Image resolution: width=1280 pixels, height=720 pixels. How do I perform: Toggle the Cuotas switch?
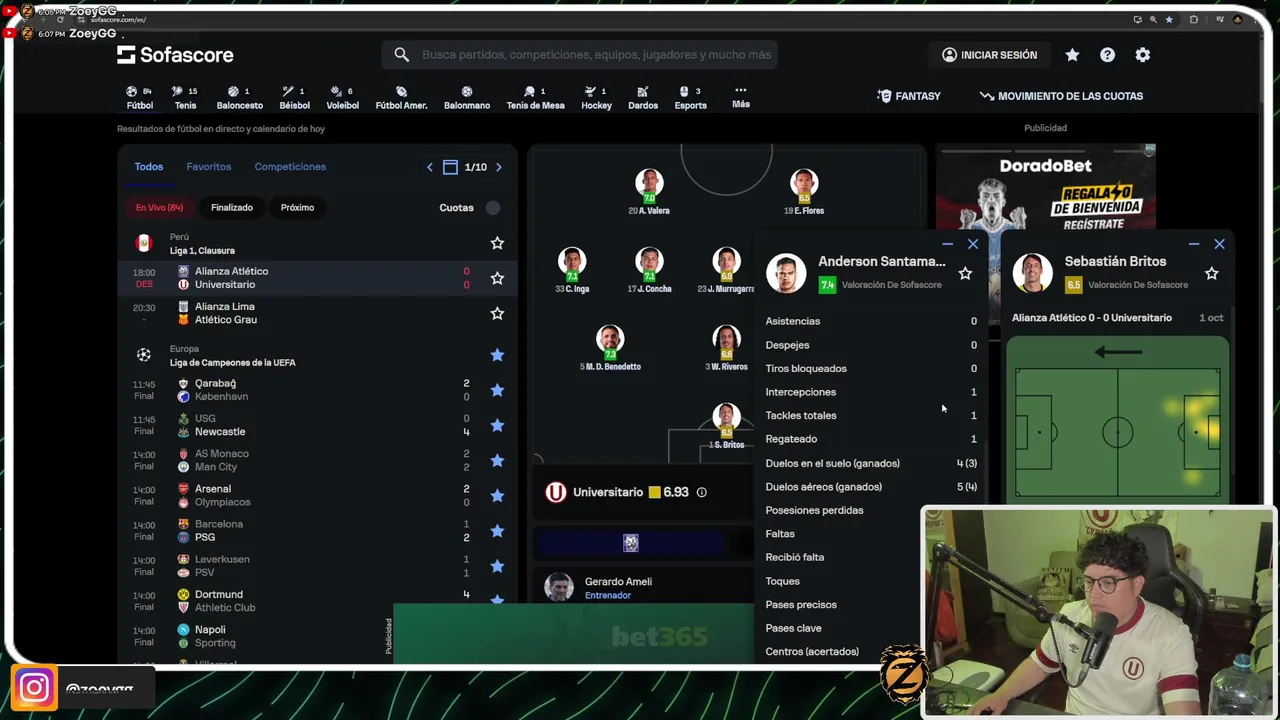[x=493, y=208]
